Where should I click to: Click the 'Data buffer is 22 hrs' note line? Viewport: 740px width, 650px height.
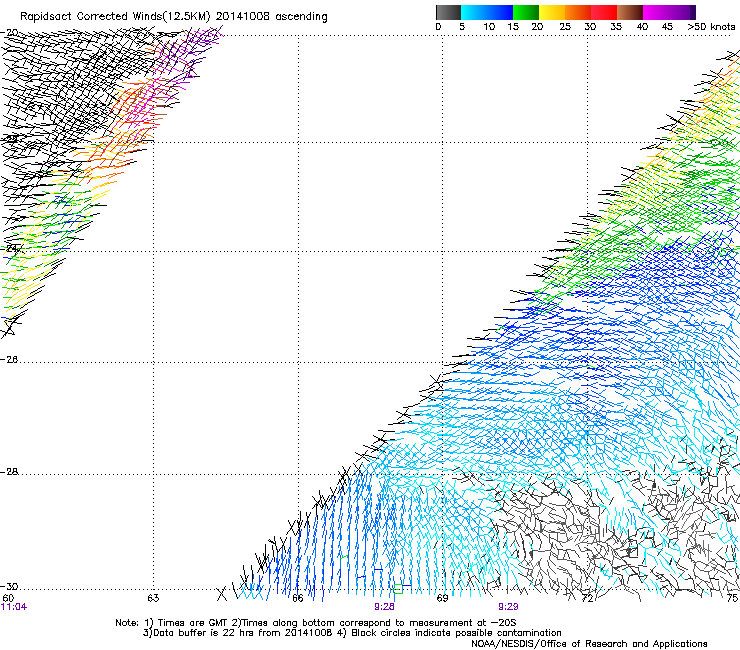pos(352,633)
